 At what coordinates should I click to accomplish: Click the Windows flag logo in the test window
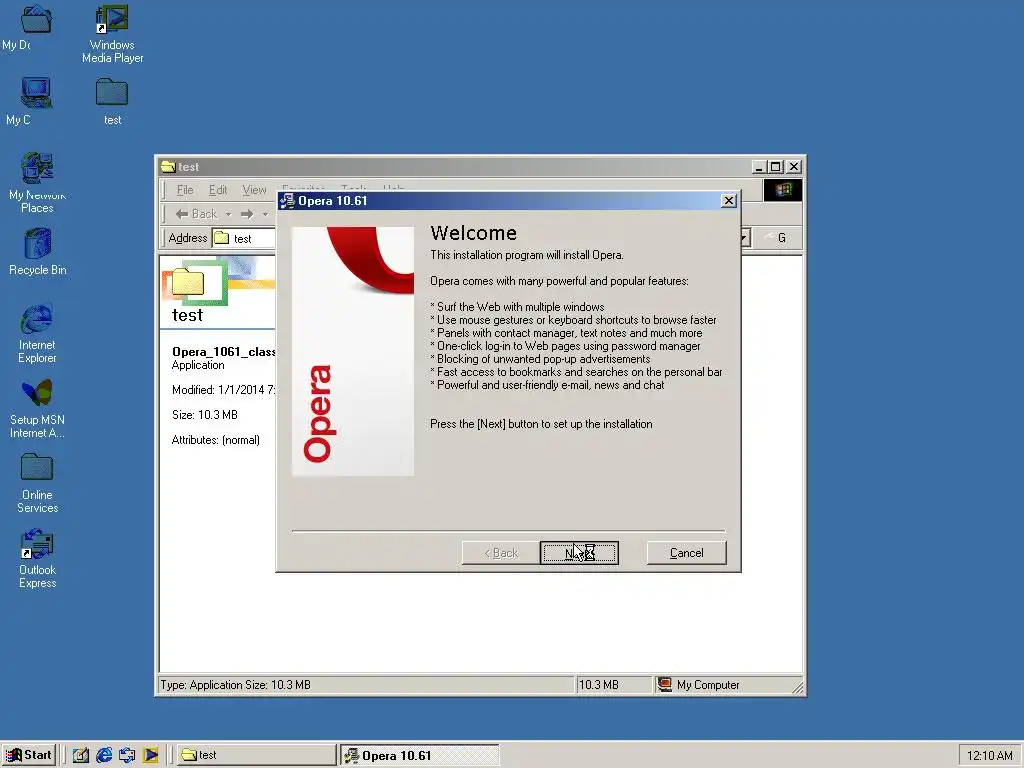783,190
